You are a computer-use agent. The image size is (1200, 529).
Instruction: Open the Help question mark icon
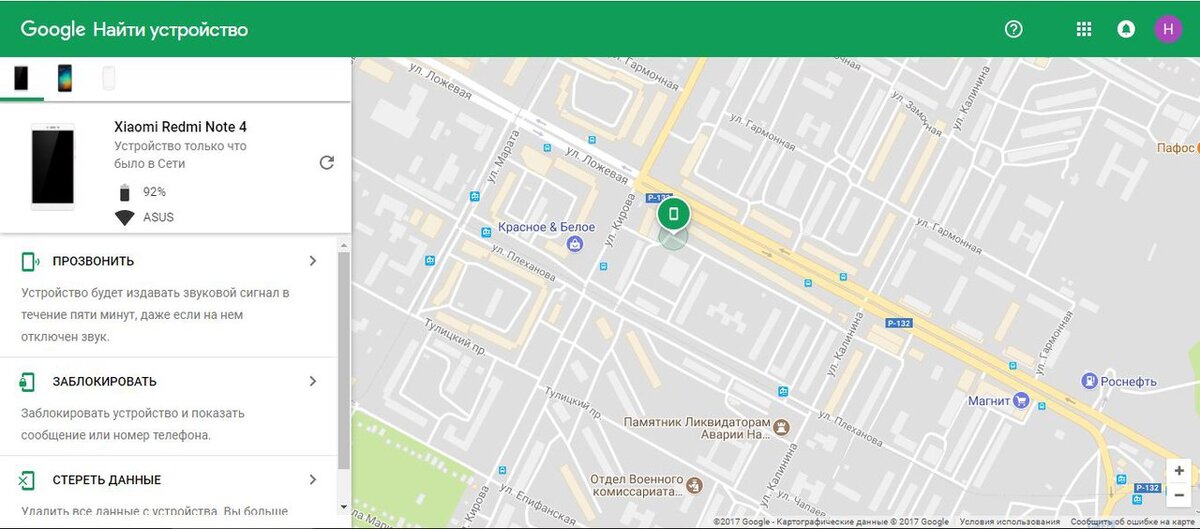(x=1013, y=29)
